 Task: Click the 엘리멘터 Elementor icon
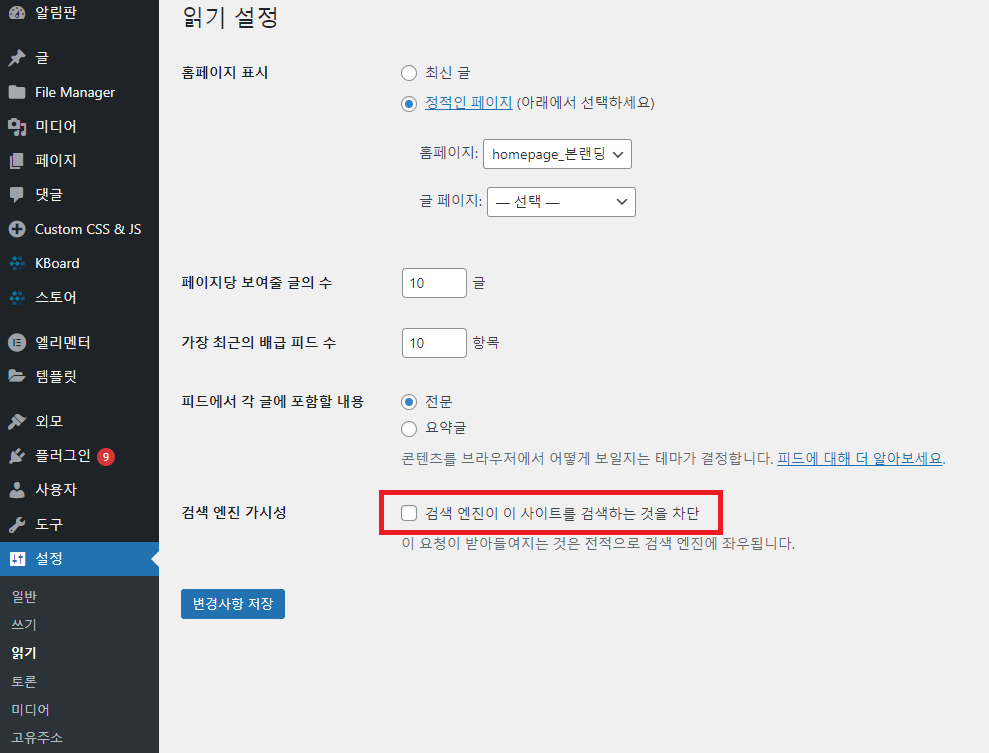click(x=17, y=343)
